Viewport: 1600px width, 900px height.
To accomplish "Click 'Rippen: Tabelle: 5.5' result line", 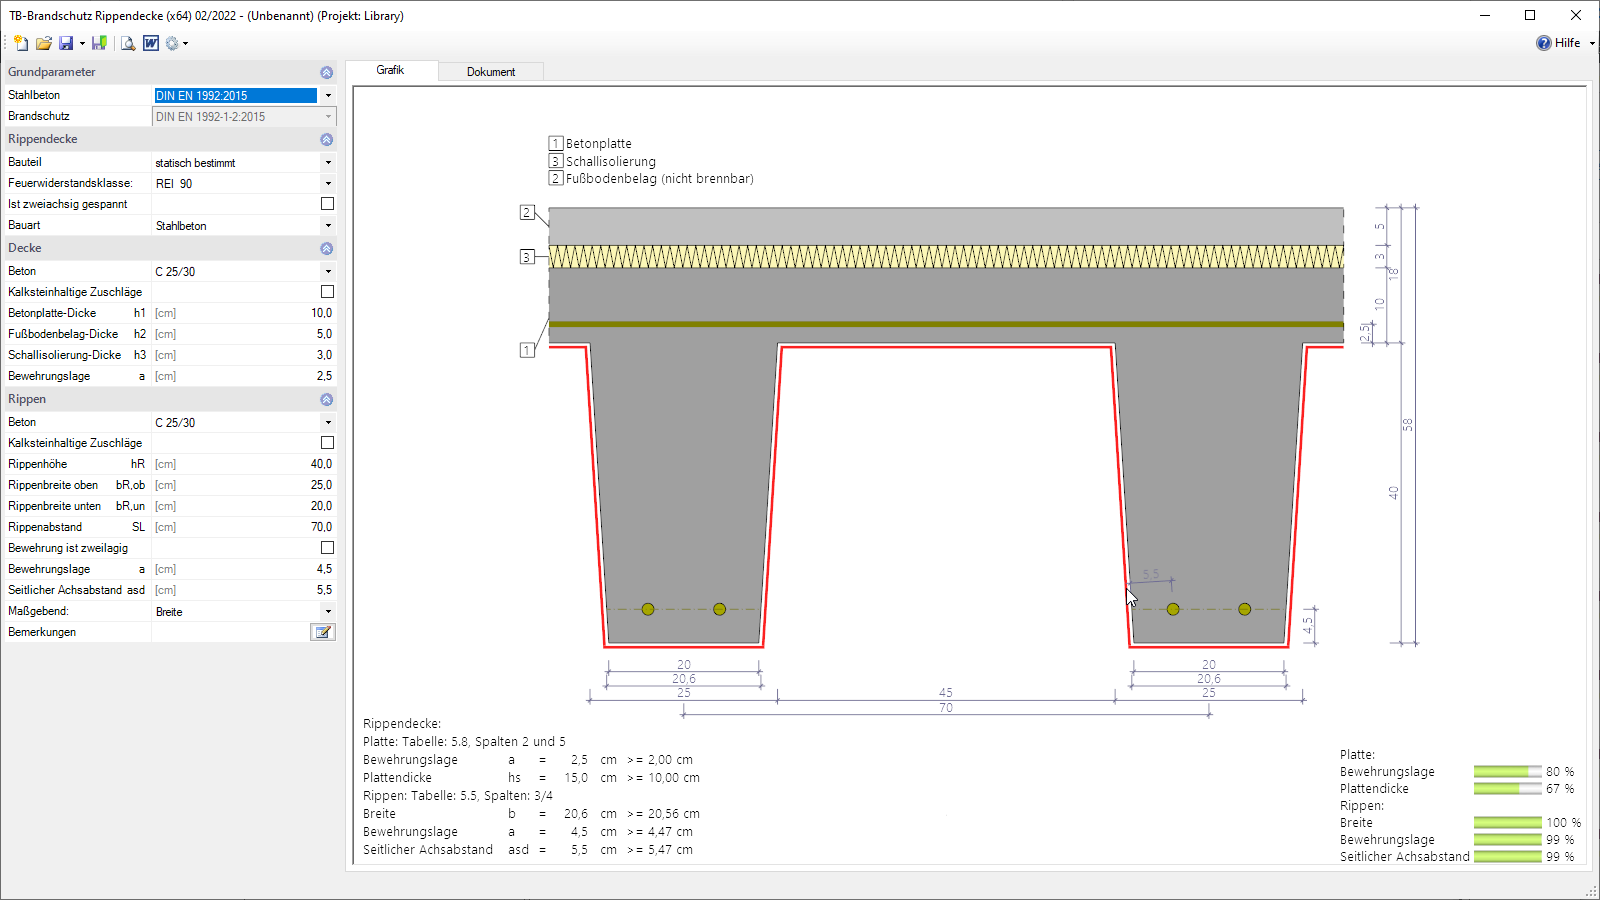I will 458,796.
